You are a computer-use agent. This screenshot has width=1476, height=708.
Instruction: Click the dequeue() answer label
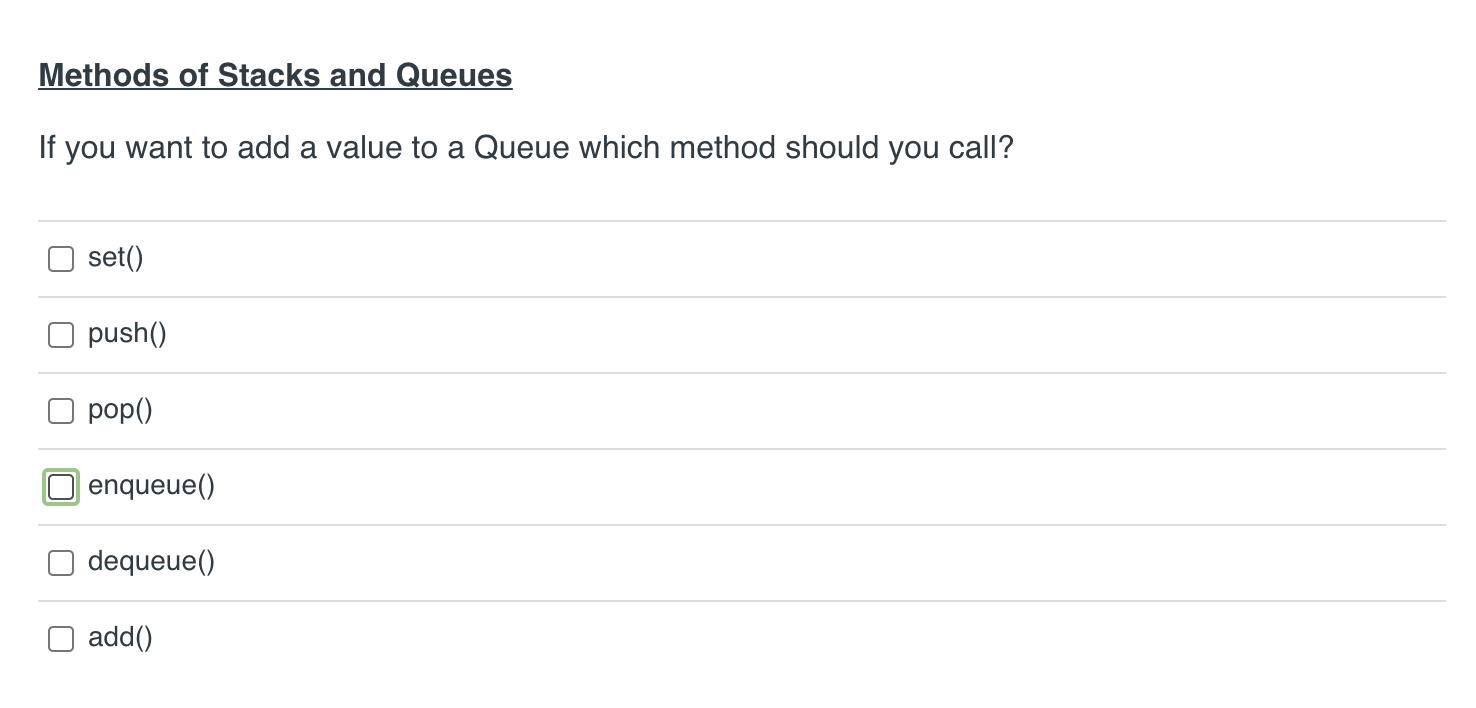(151, 561)
